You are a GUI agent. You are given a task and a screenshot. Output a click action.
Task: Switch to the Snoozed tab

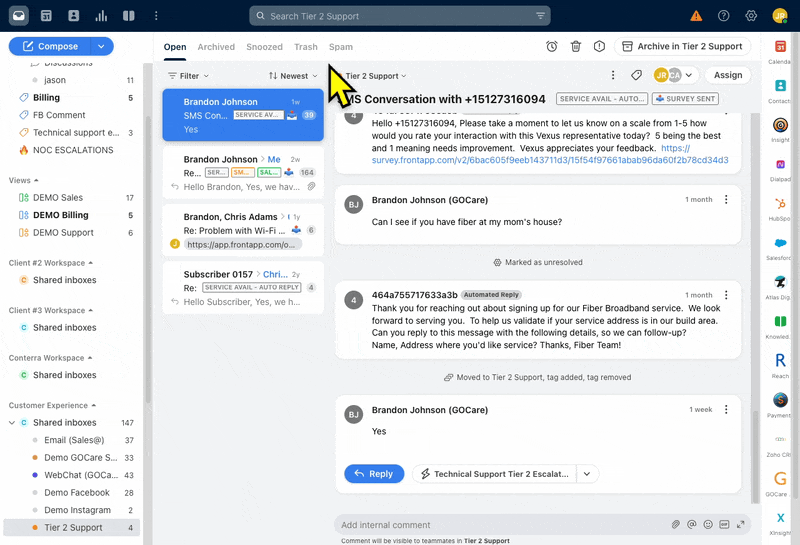[264, 47]
